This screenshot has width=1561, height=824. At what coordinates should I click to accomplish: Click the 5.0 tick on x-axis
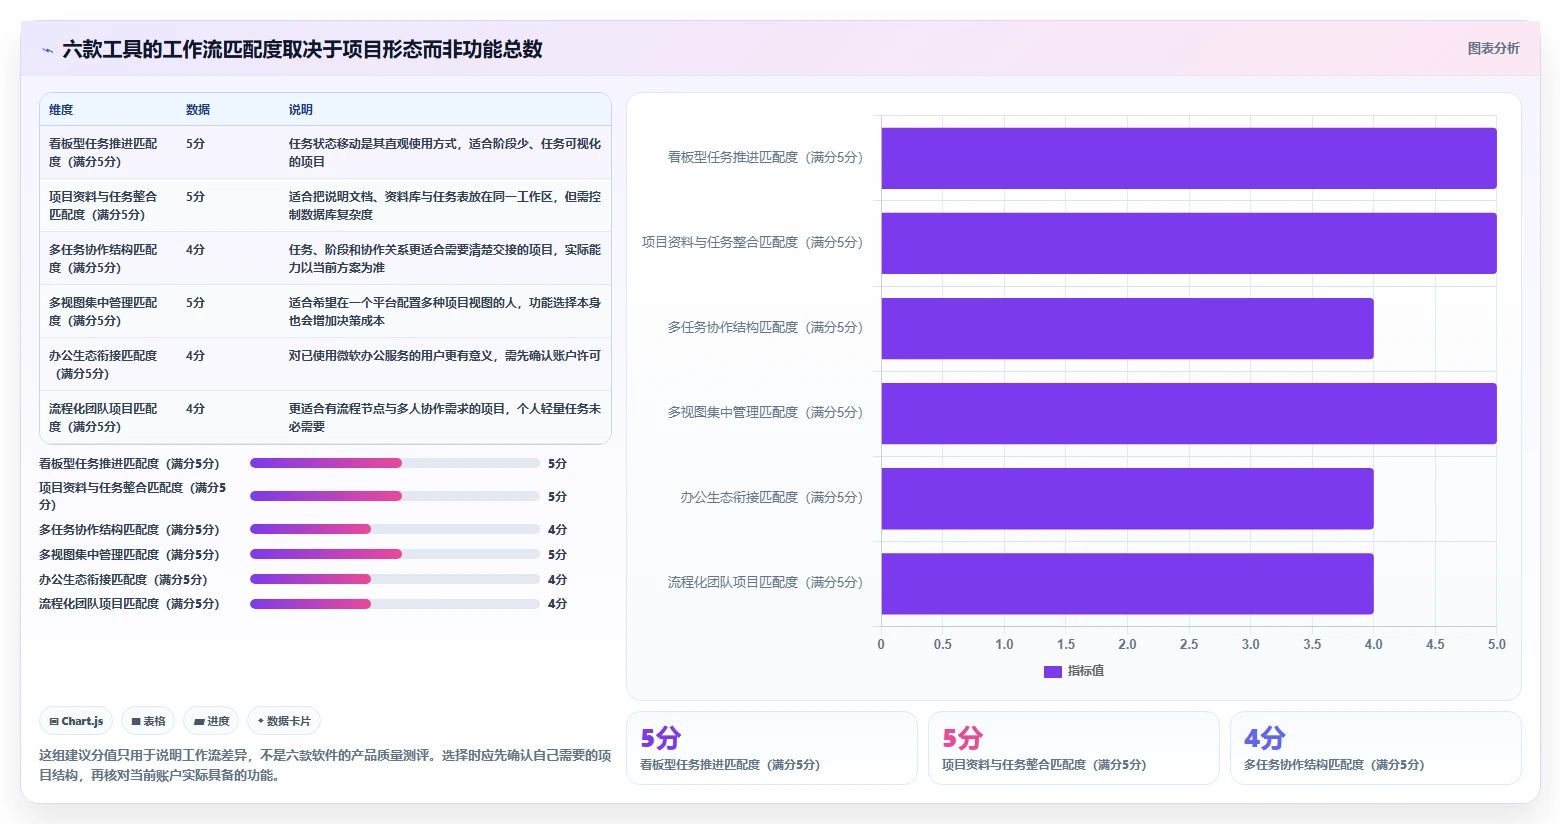[1496, 644]
